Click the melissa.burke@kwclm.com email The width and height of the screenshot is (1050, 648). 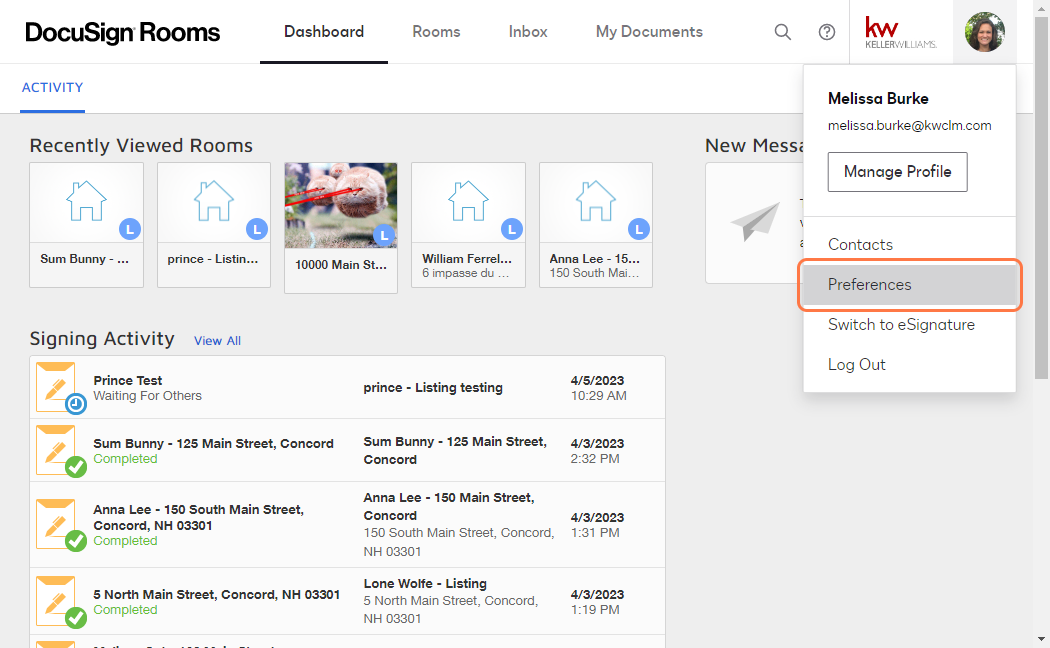pos(909,125)
